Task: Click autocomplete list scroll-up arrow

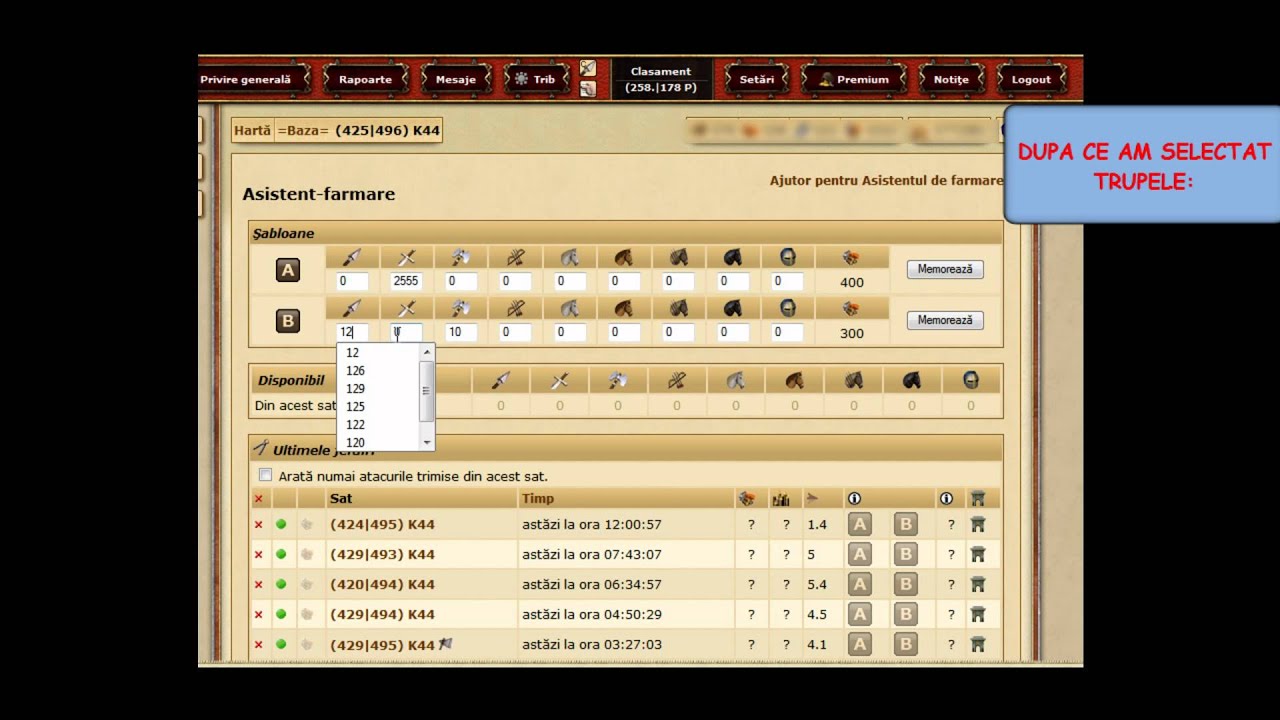Action: 427,352
